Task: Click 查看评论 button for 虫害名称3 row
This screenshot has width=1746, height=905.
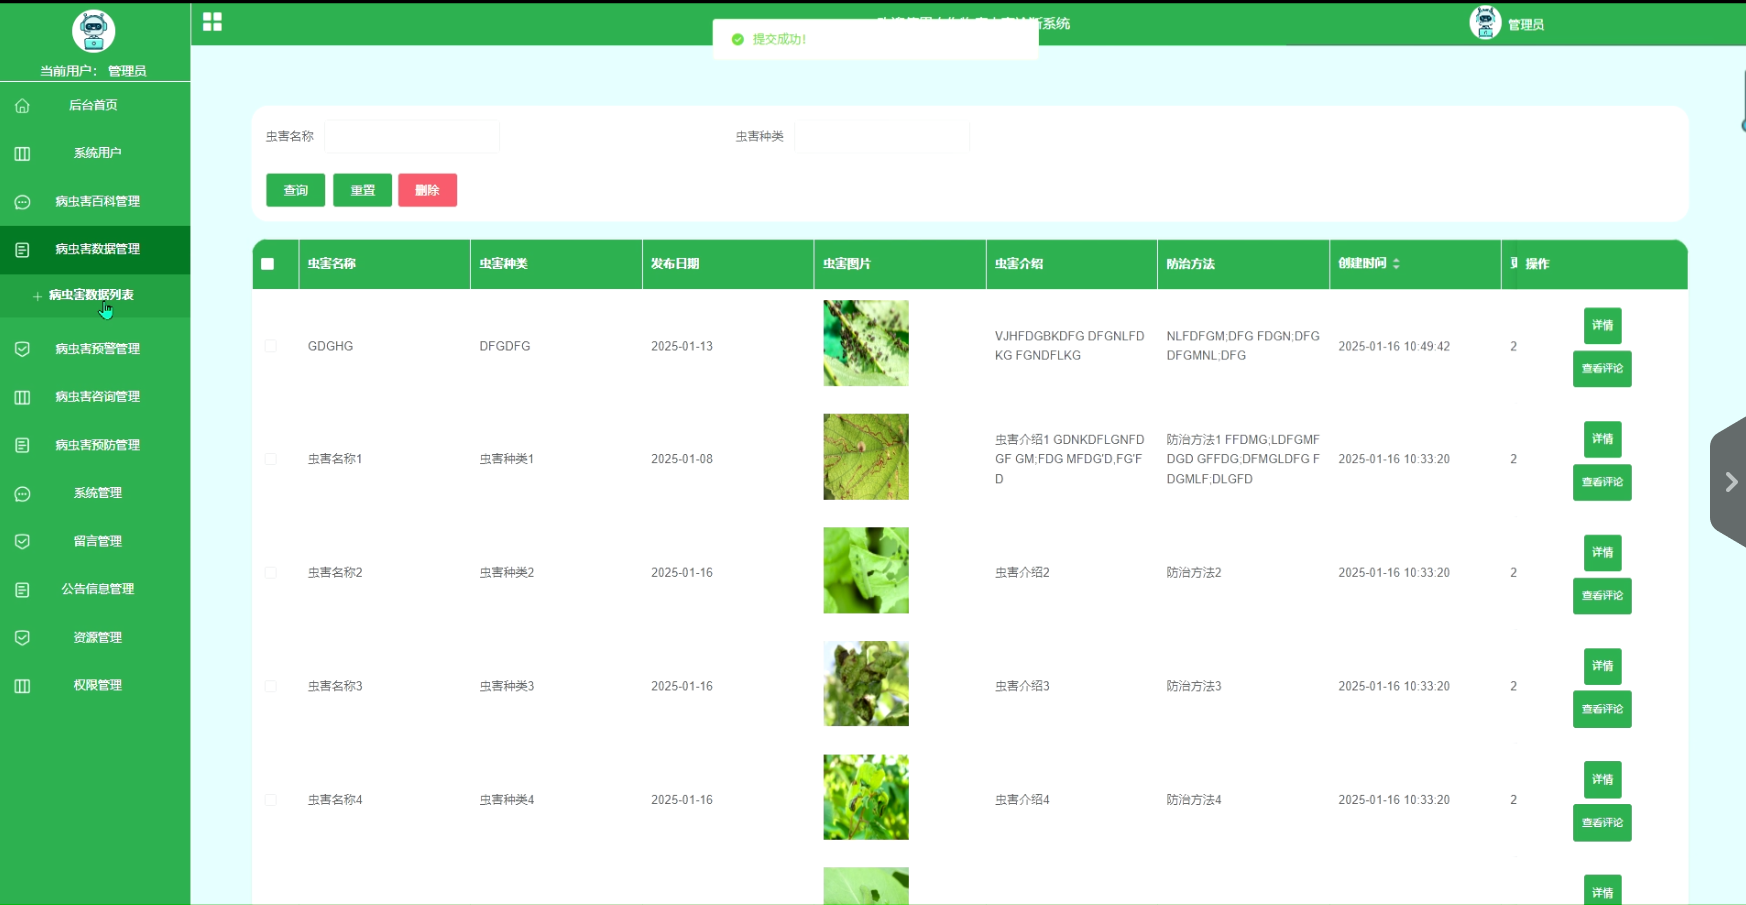Action: click(x=1602, y=709)
